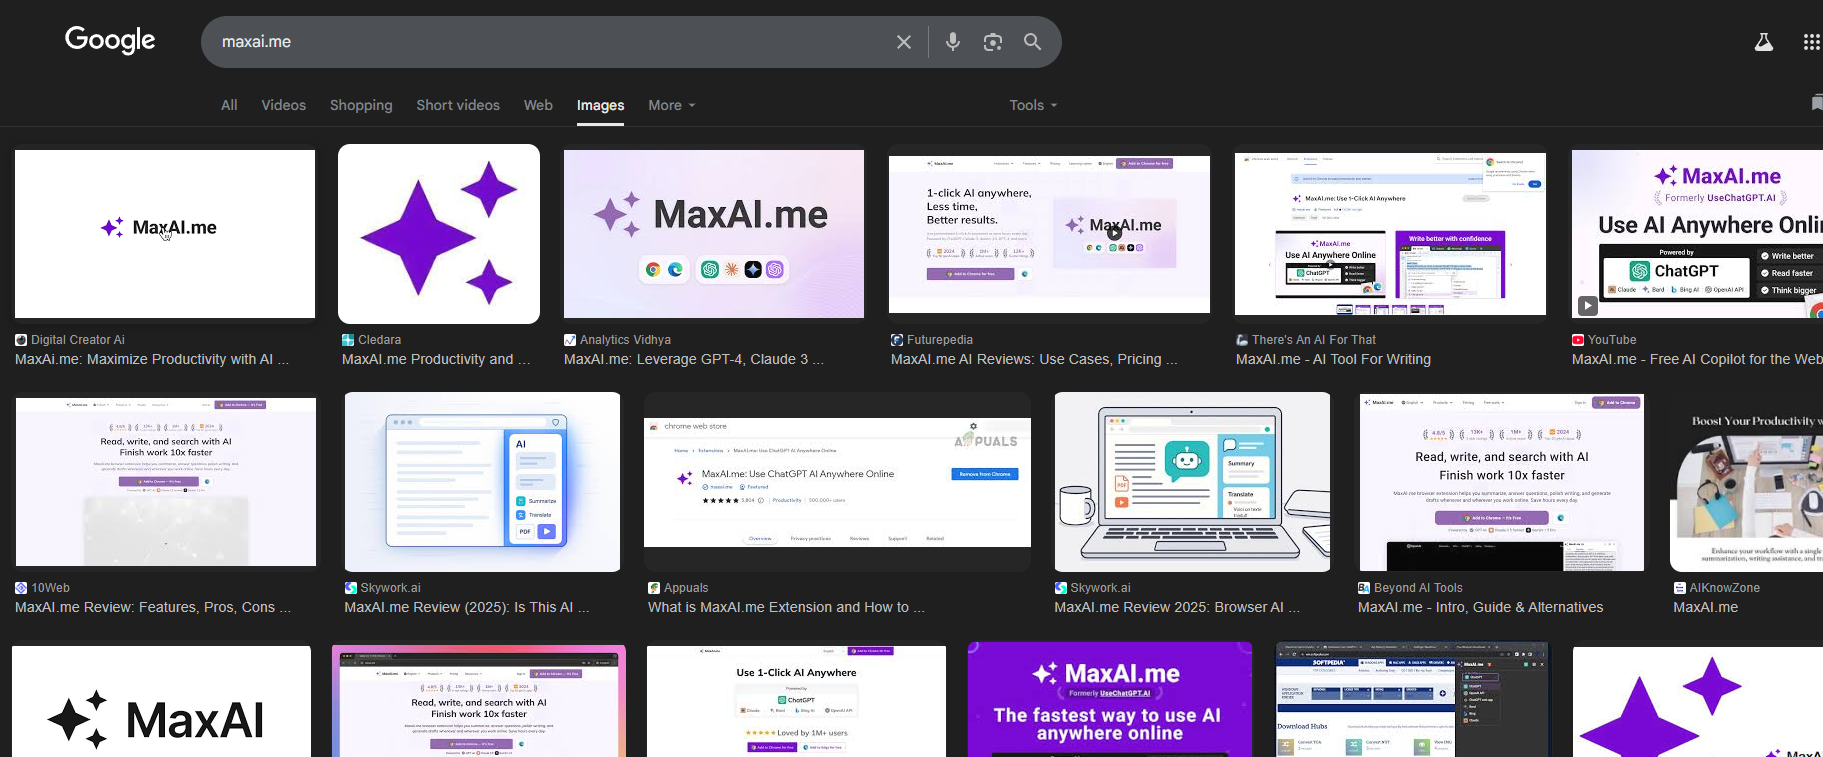Click the 'Futurepedia' source name

940,340
